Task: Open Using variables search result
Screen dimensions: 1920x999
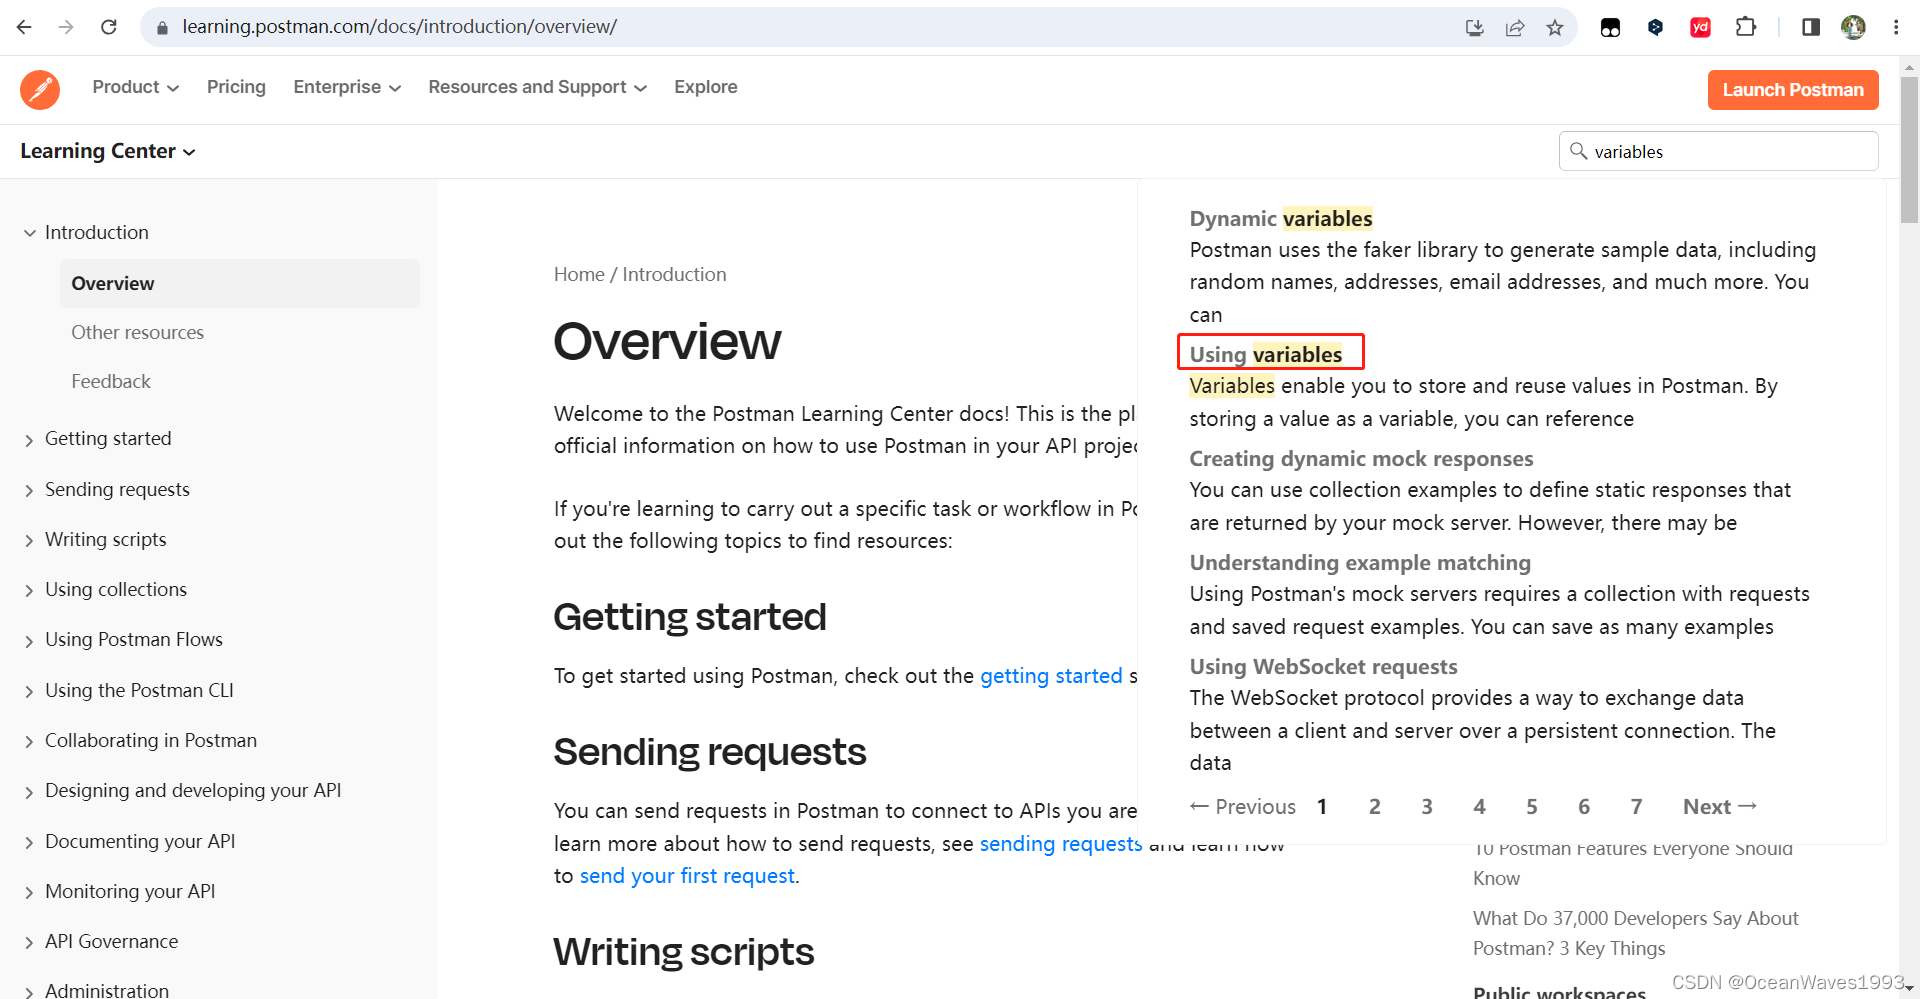Action: click(x=1266, y=354)
